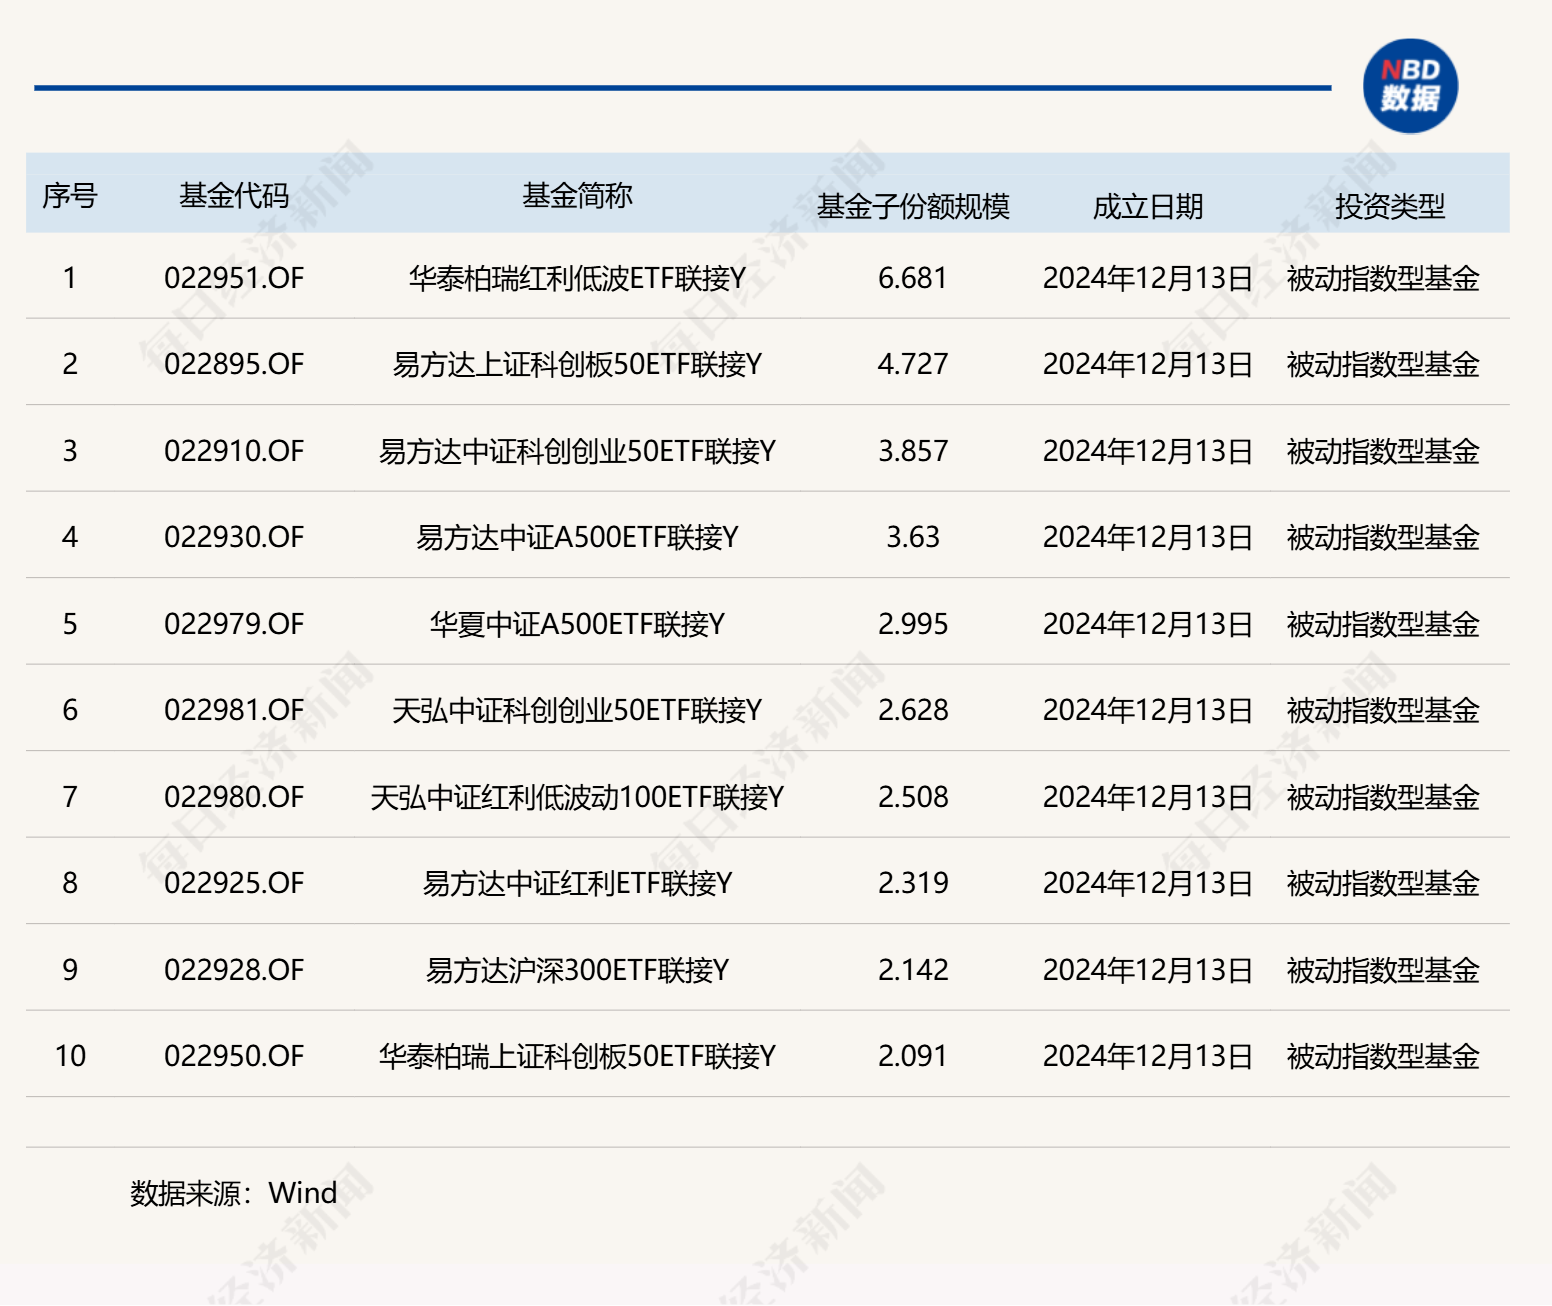The width and height of the screenshot is (1552, 1306).
Task: Click the date in row 022980.OF
Action: (x=1148, y=797)
